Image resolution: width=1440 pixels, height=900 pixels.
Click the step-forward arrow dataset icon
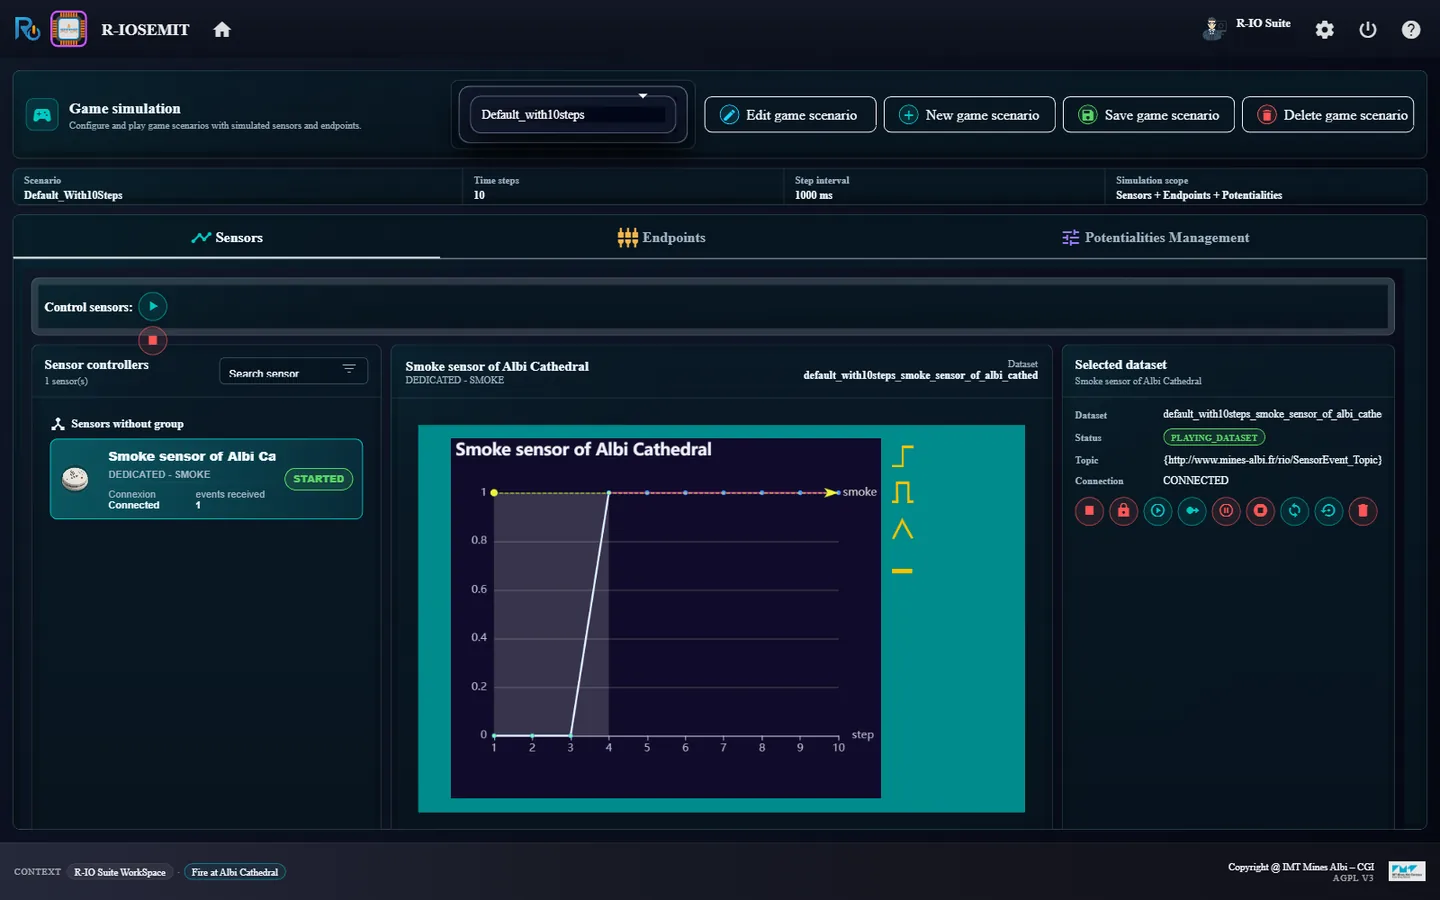point(1192,511)
